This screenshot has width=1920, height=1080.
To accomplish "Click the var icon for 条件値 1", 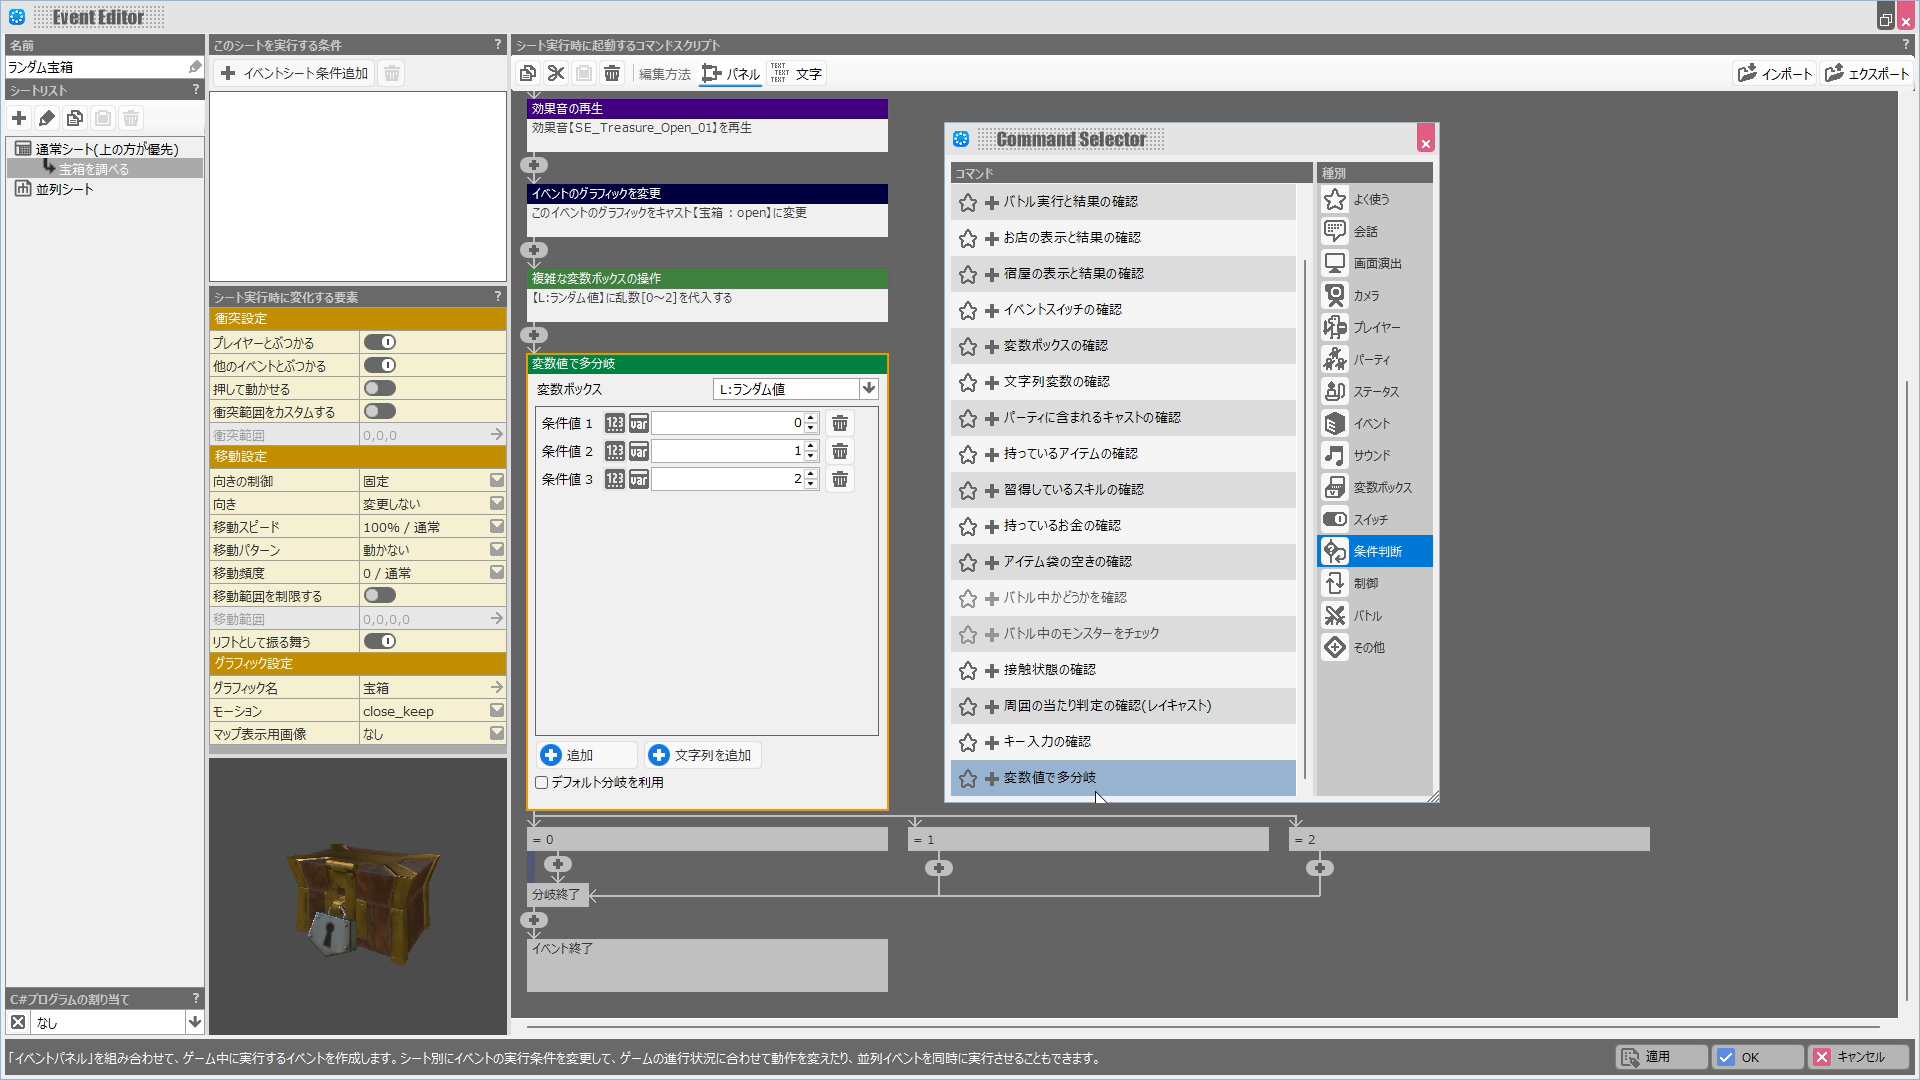I will pyautogui.click(x=638, y=423).
